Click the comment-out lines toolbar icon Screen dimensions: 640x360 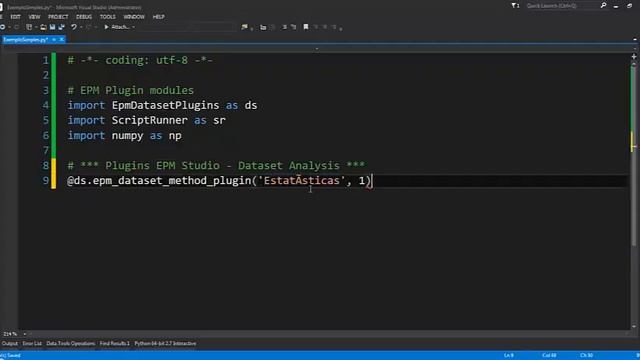tap(284, 27)
